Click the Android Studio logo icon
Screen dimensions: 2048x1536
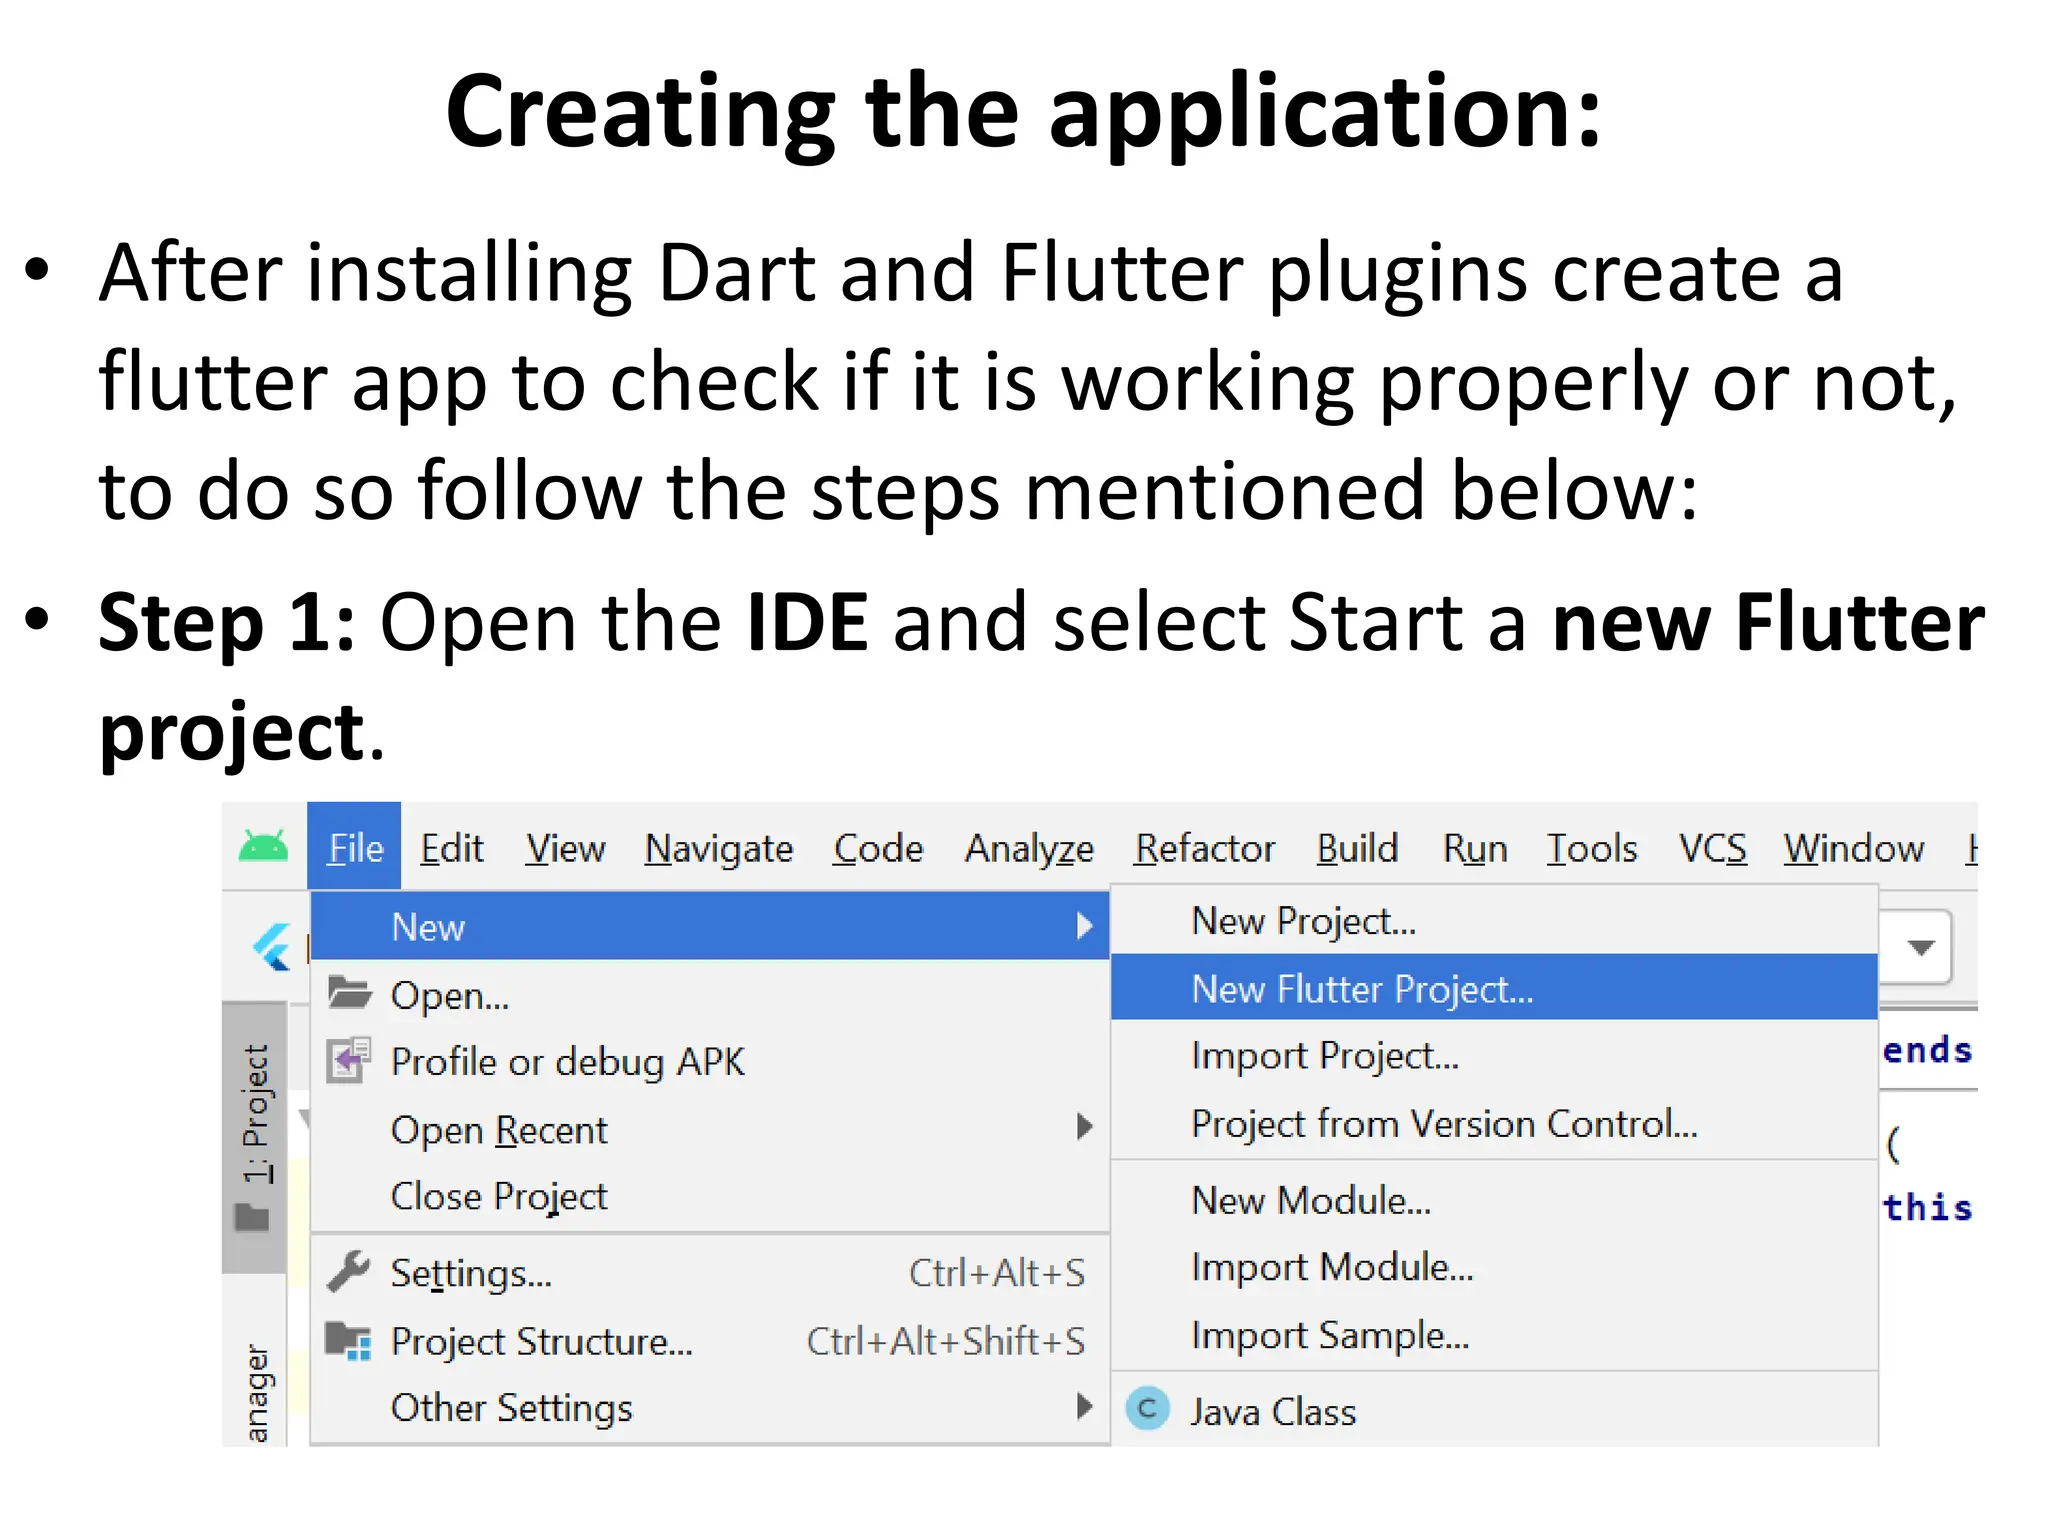tap(263, 847)
